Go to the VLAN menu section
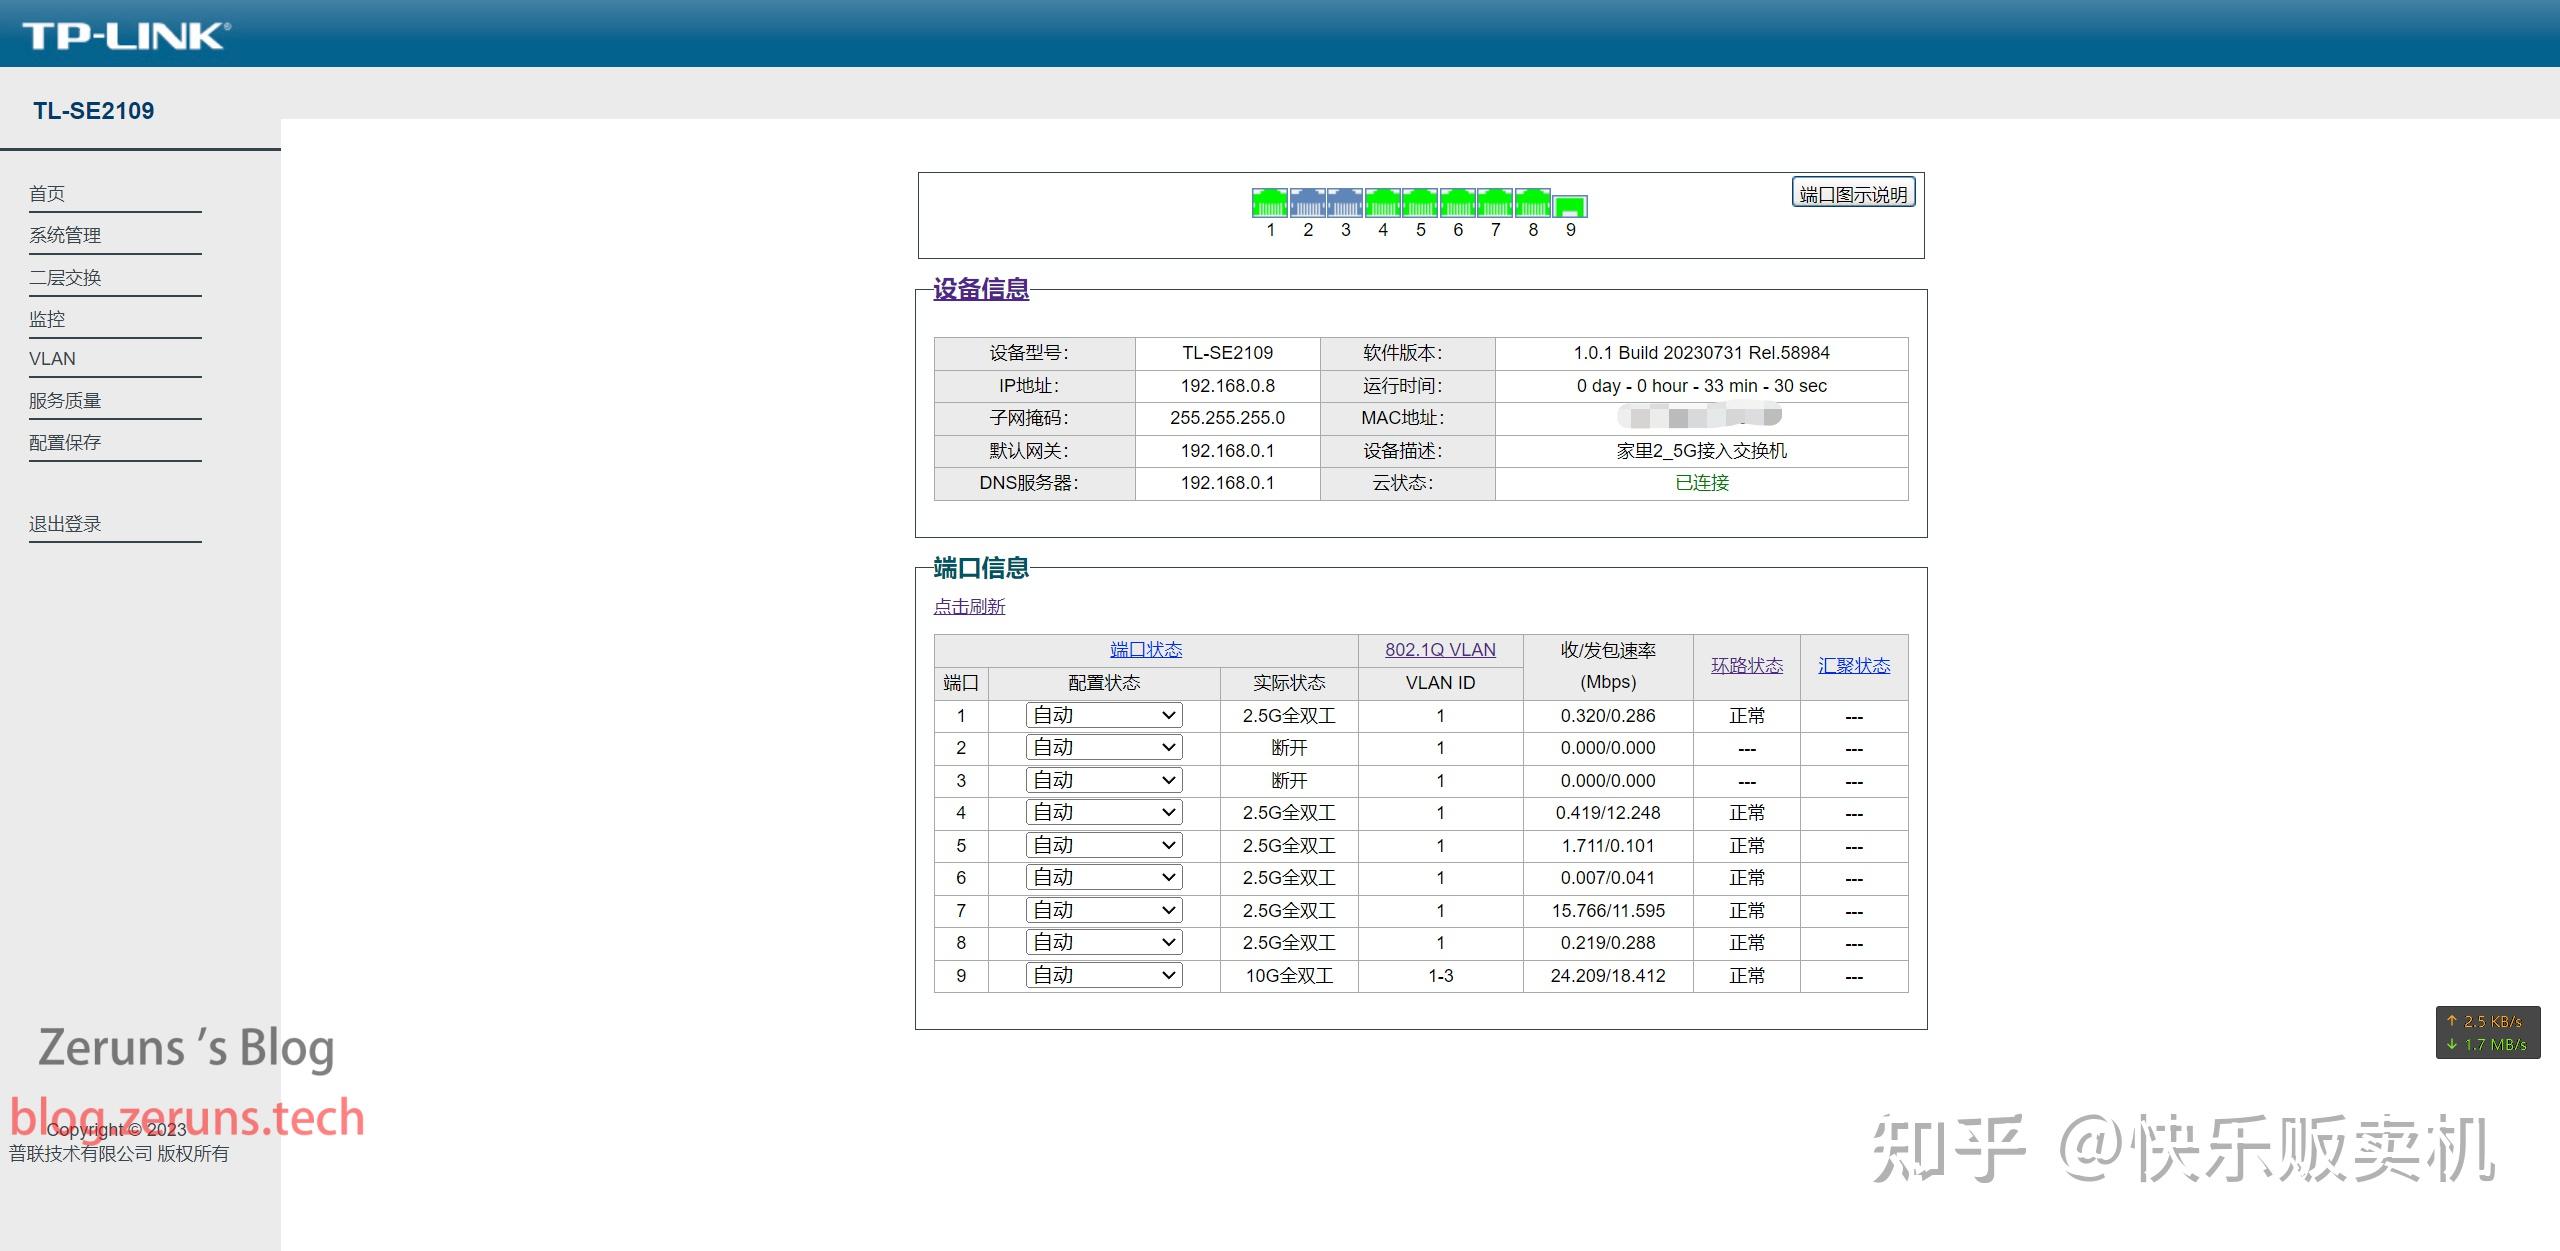The image size is (2560, 1251). click(52, 359)
